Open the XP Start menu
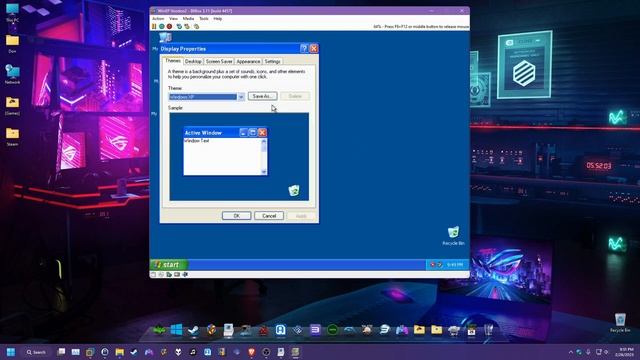 point(169,264)
